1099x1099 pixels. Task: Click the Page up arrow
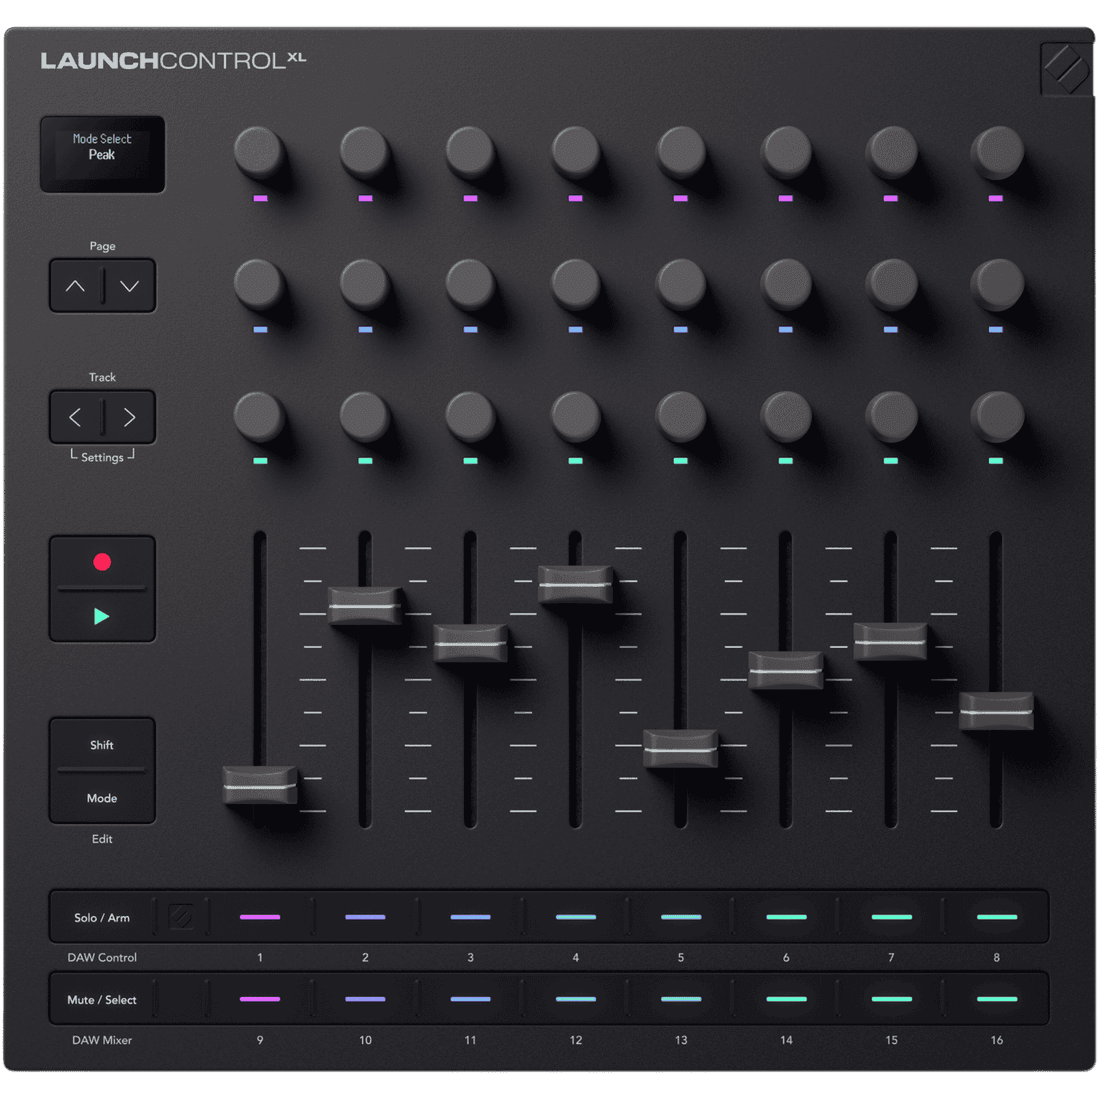[76, 286]
